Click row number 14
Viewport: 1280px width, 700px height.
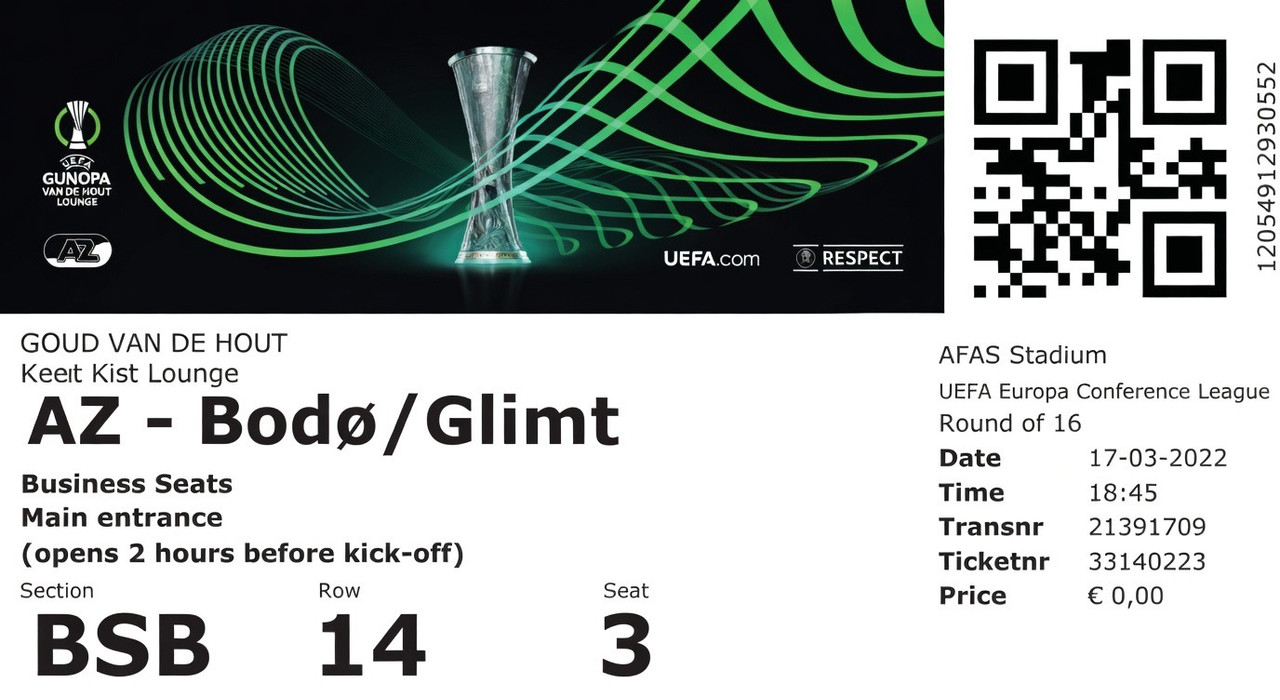(372, 645)
